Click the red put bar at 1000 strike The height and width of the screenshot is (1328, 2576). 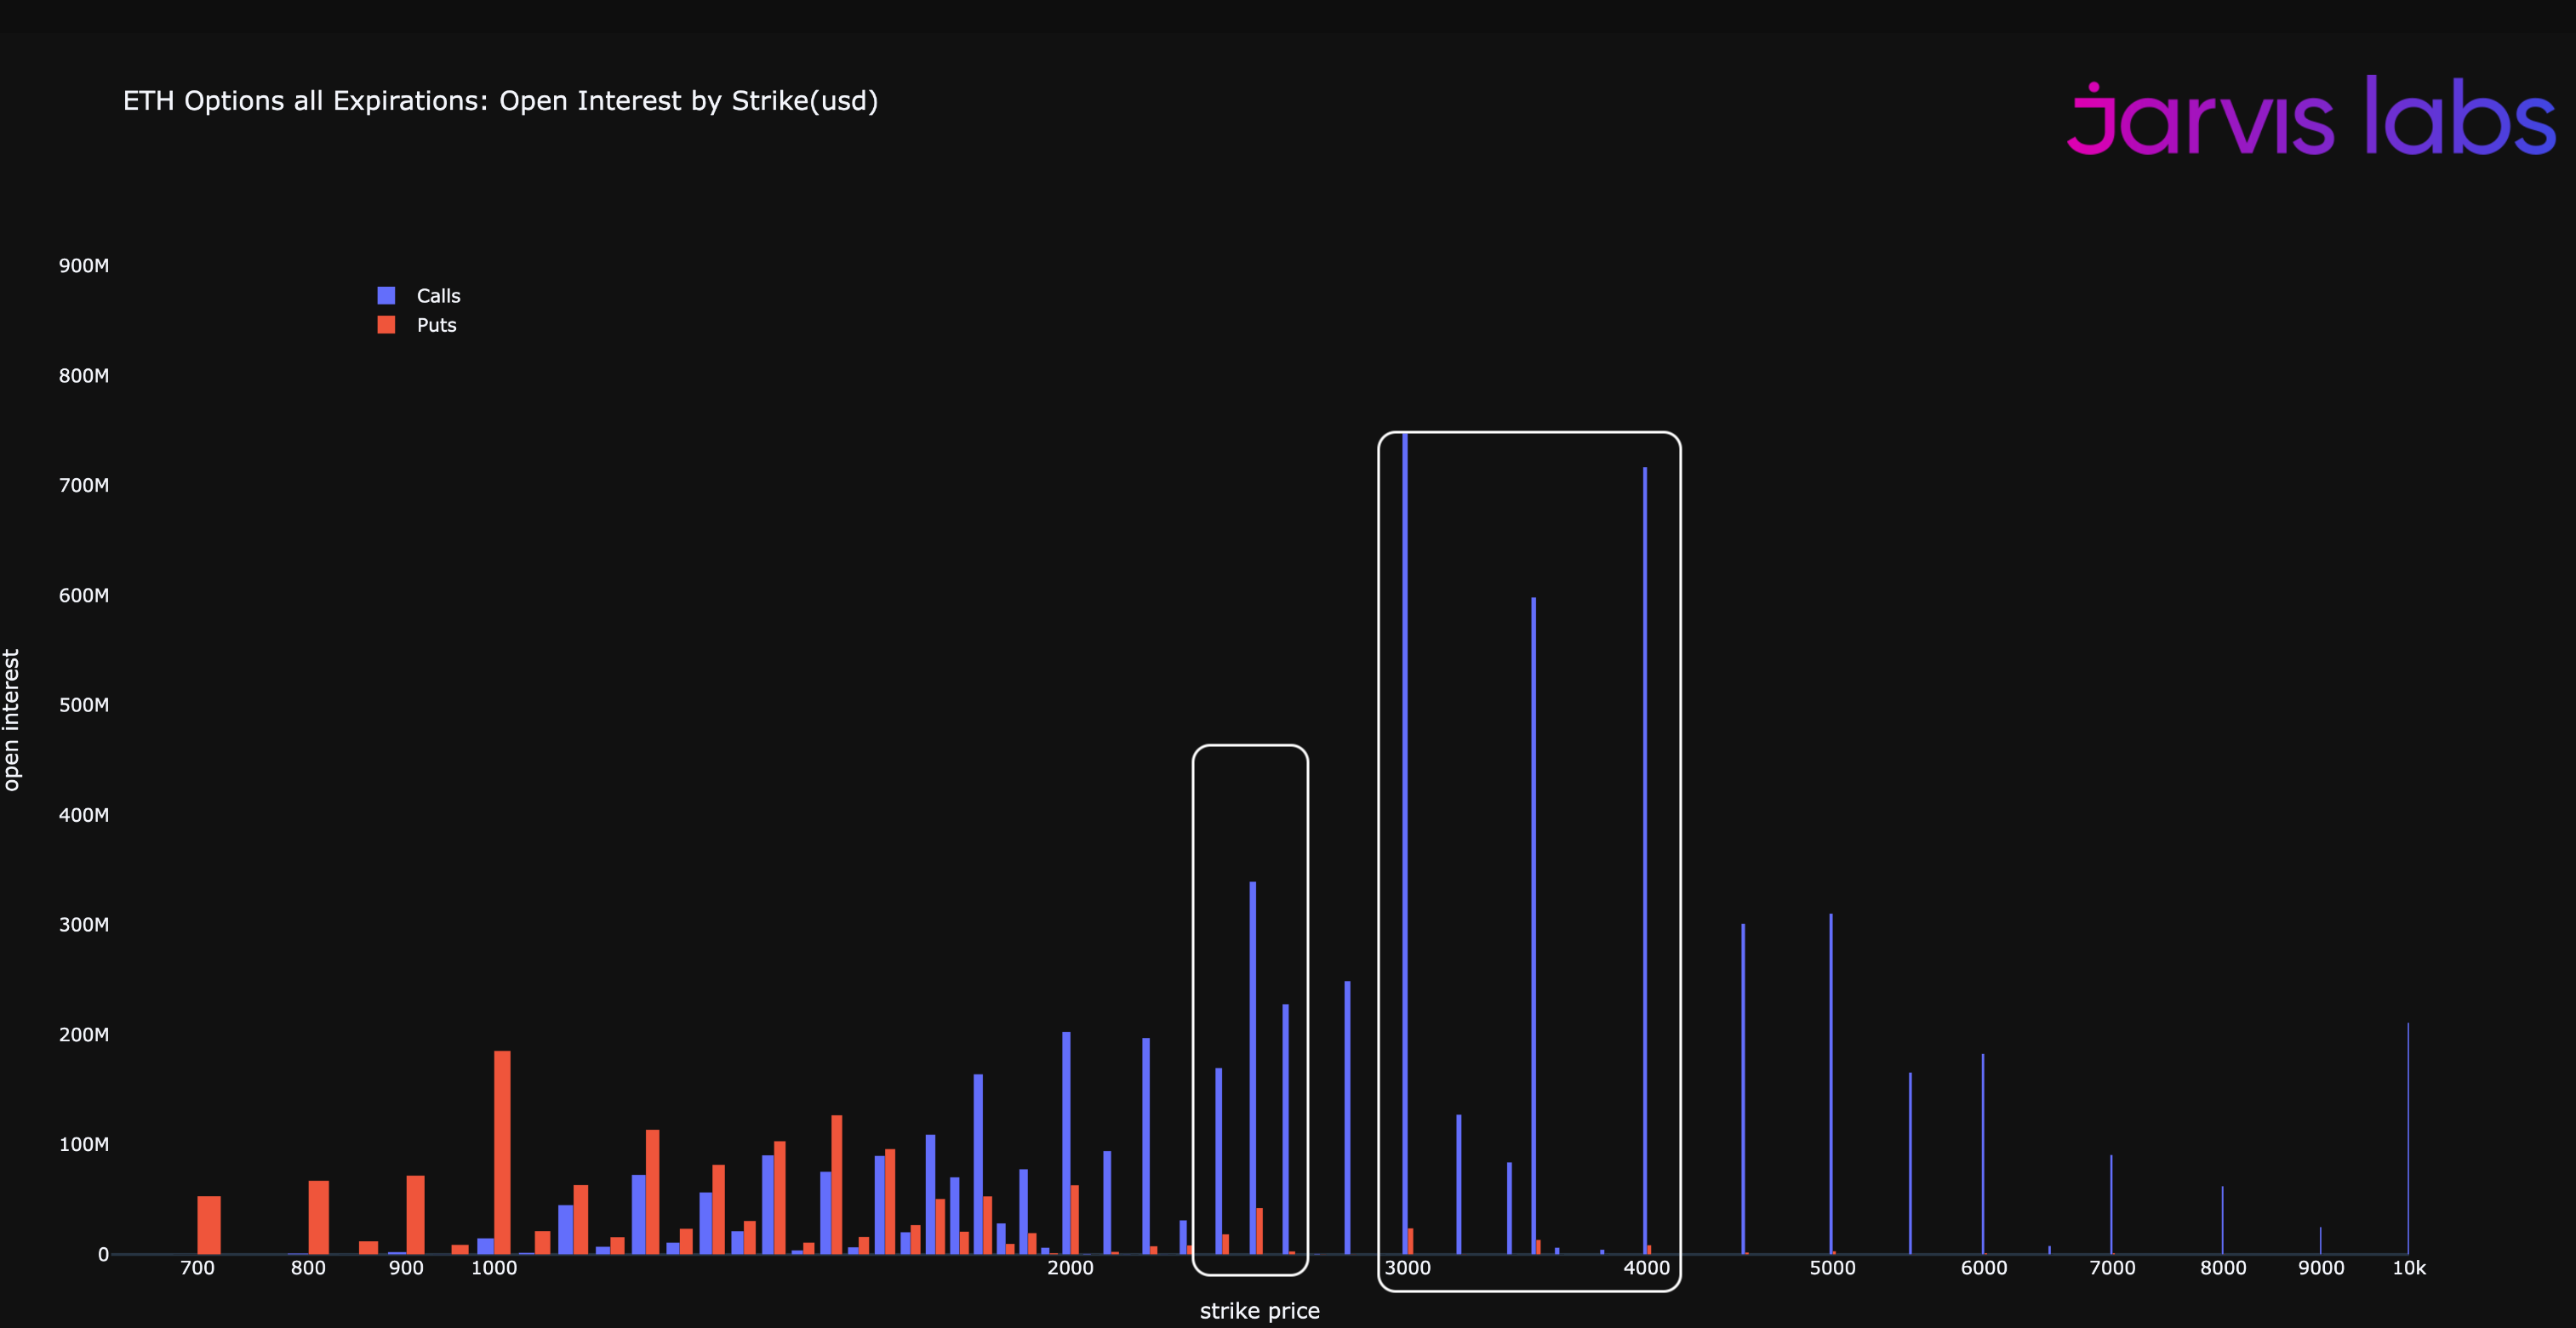click(x=502, y=1150)
